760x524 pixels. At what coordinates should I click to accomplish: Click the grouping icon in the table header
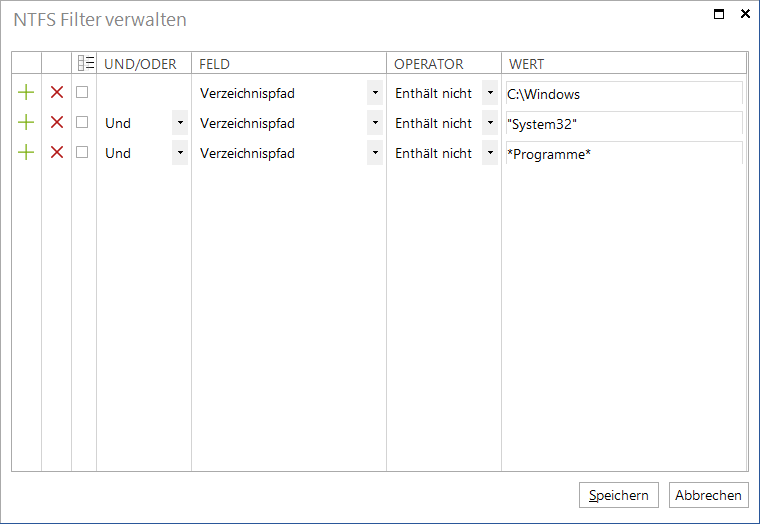point(86,63)
